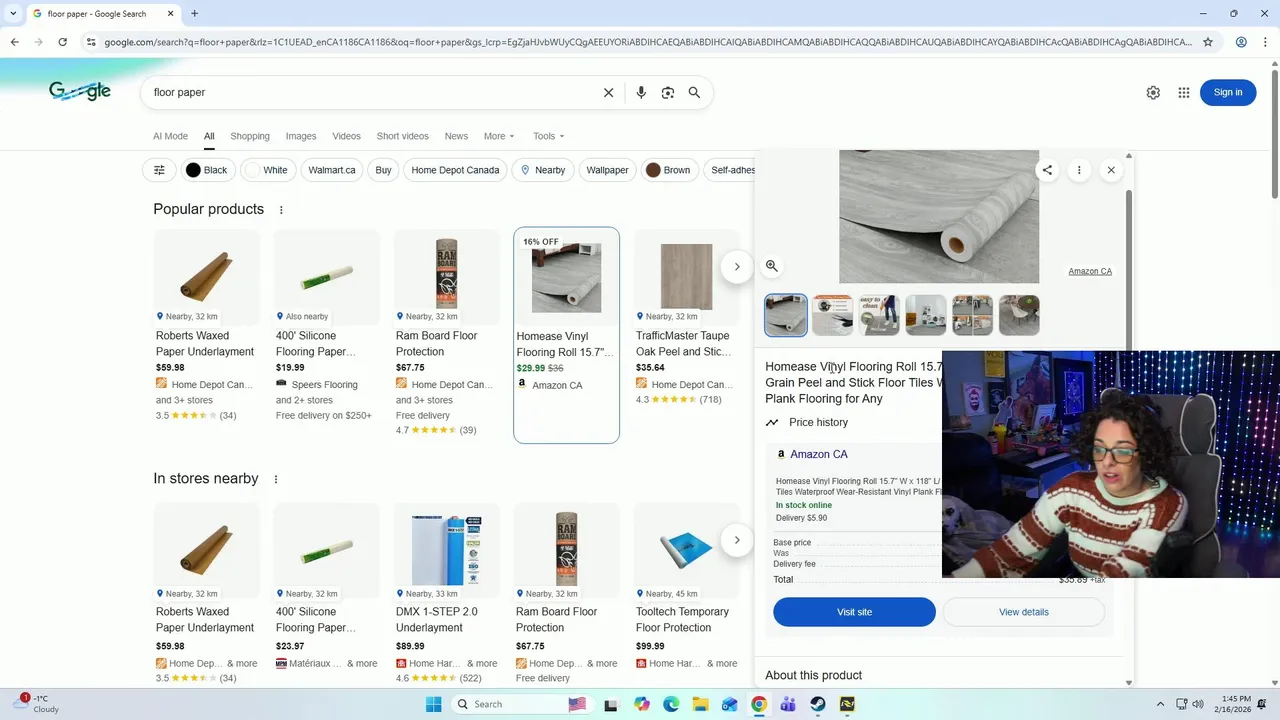Apply the Brown color filter chip
The image size is (1280, 720).
point(668,170)
